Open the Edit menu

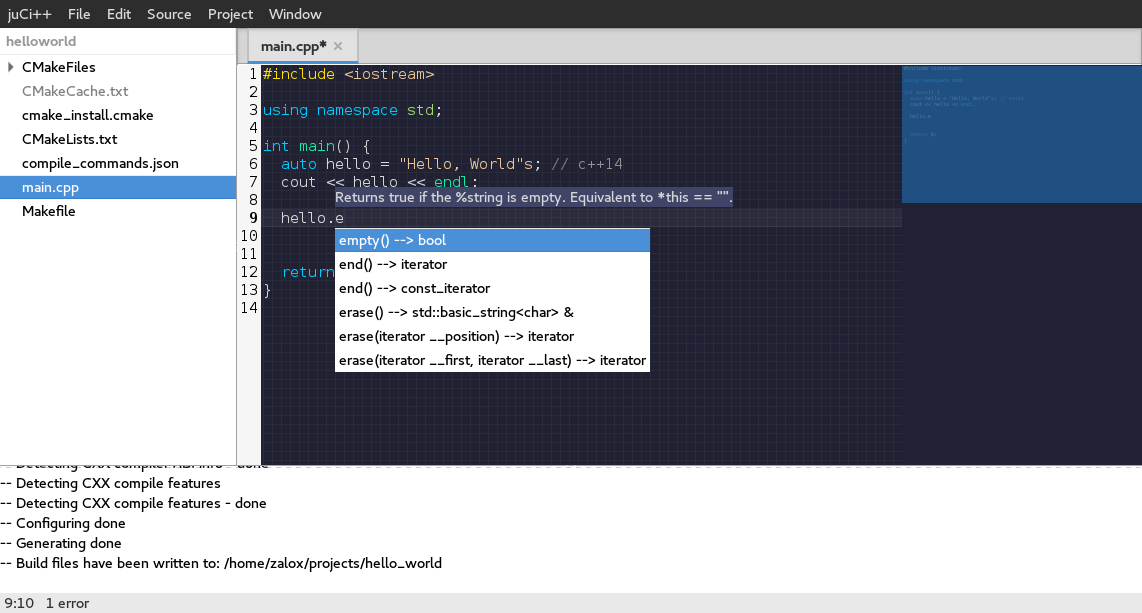point(119,14)
